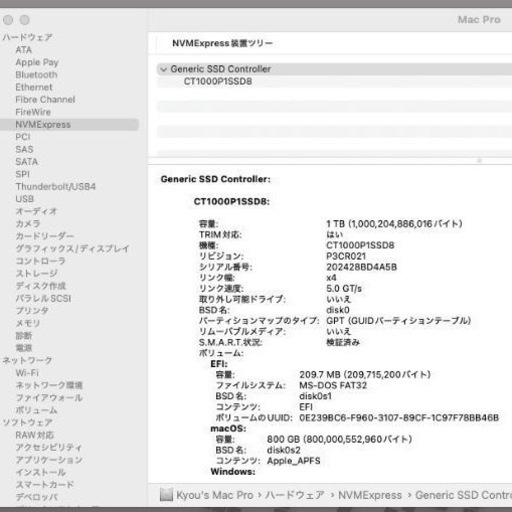
Task: Select ネットワーク環境 in the sidebar
Action: pos(49,385)
